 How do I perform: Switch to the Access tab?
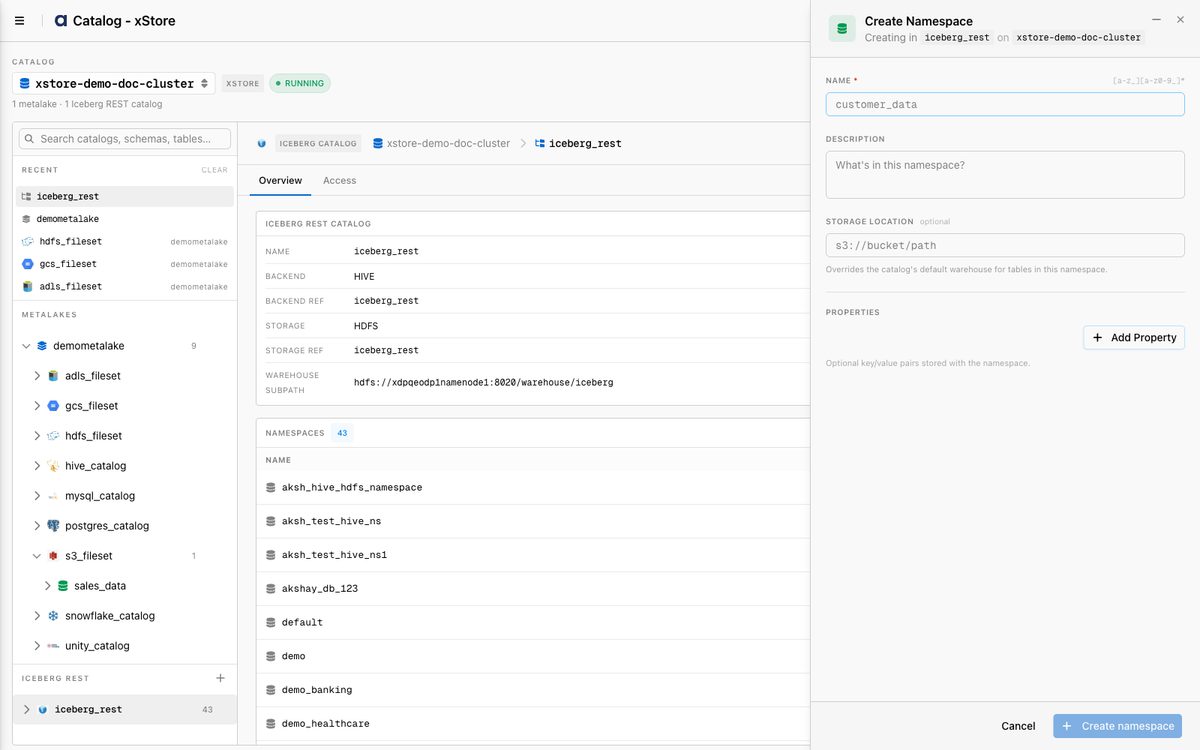coord(339,181)
